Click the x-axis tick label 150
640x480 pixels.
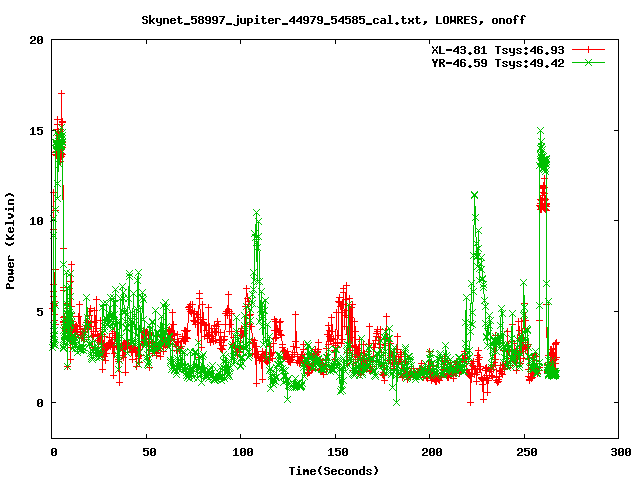pos(338,452)
